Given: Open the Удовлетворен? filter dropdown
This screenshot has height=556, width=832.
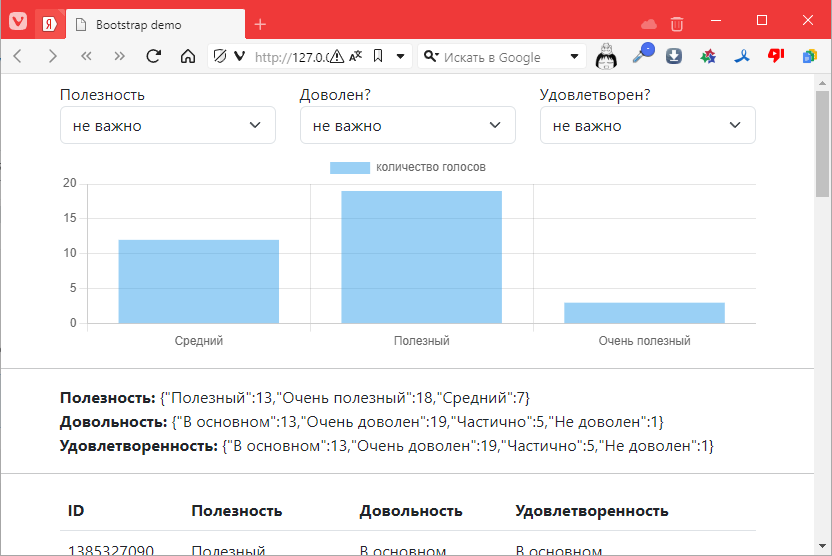Looking at the screenshot, I should pyautogui.click(x=647, y=126).
